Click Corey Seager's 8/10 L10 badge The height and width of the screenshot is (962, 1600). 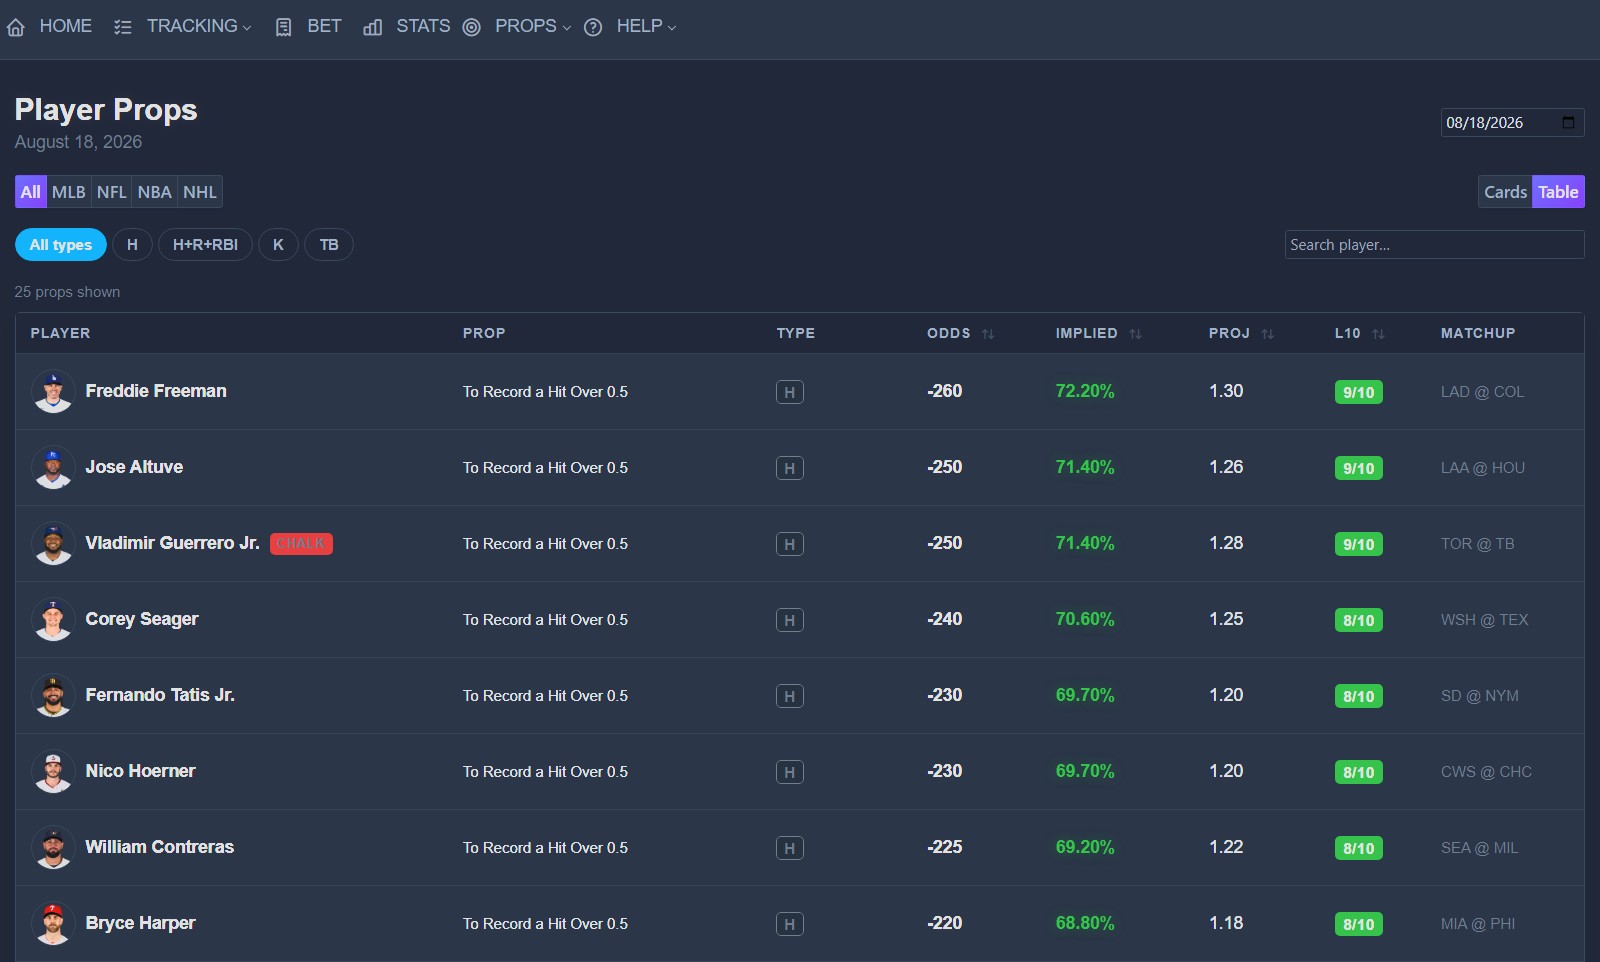(1359, 620)
